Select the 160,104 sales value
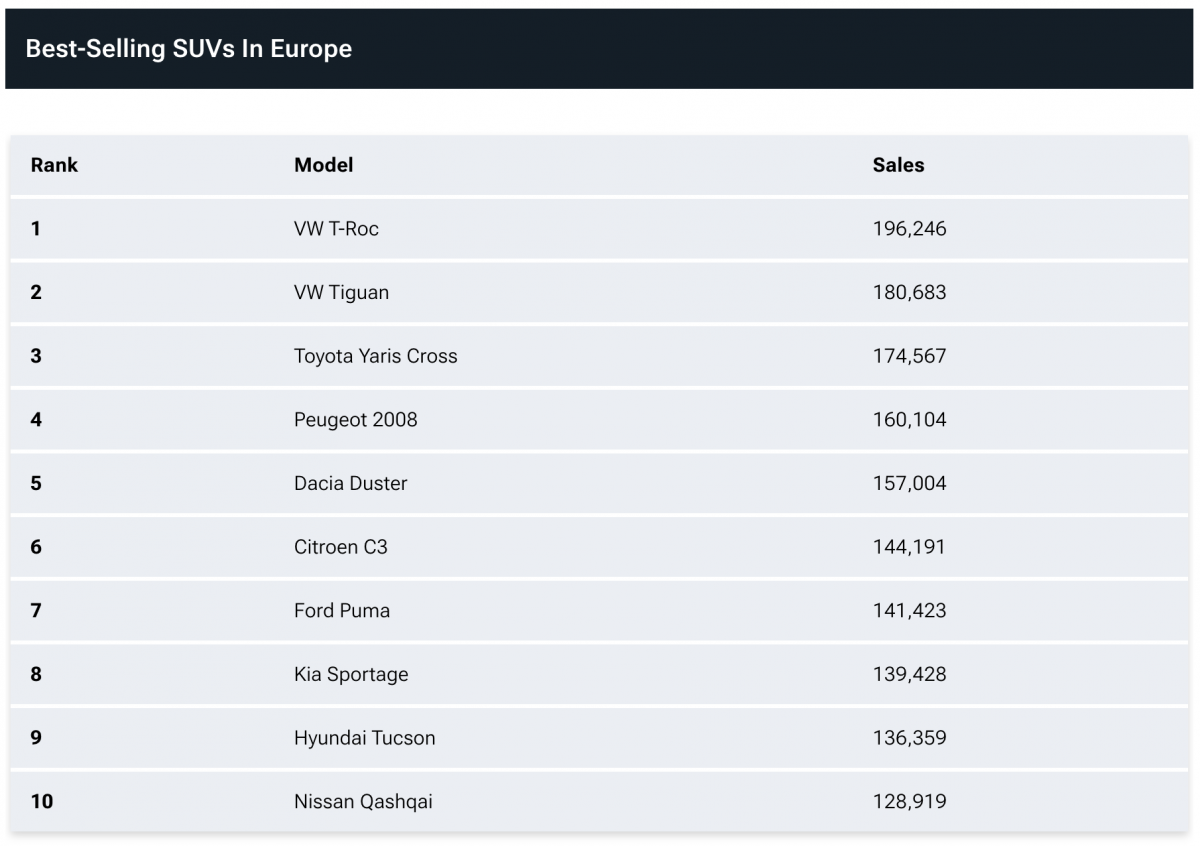Image resolution: width=1200 pixels, height=846 pixels. pos(909,420)
